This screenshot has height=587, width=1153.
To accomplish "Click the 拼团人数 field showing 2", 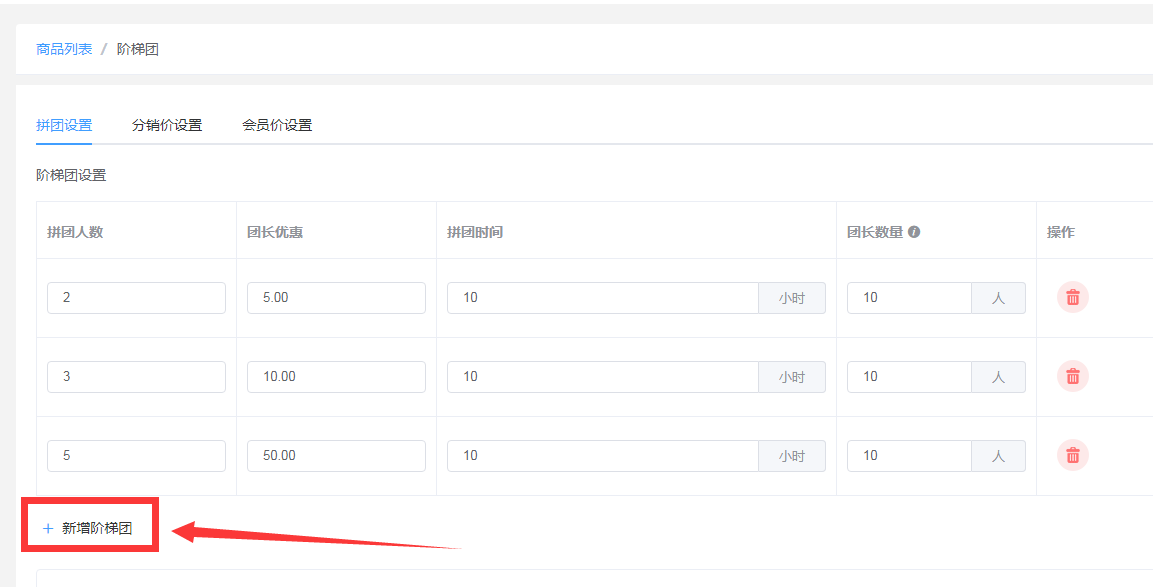I will point(137,298).
